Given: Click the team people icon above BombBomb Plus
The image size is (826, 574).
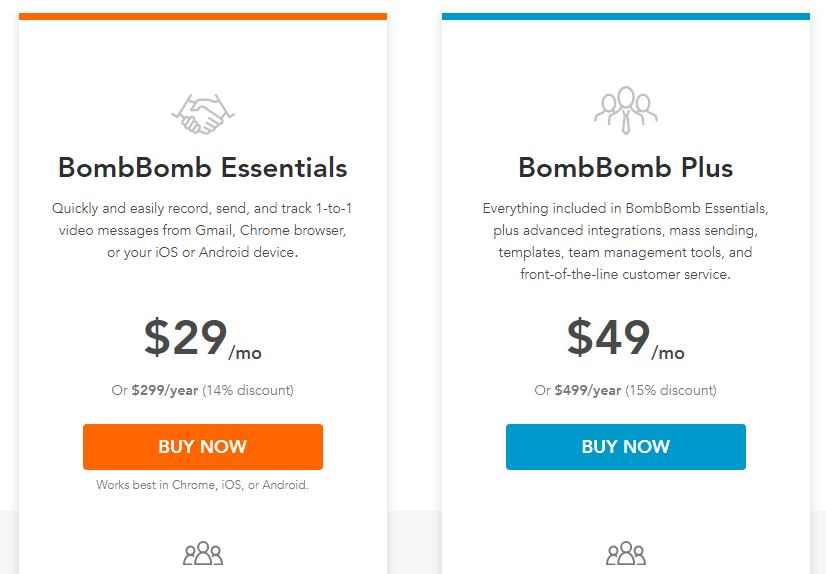Looking at the screenshot, I should click(626, 110).
